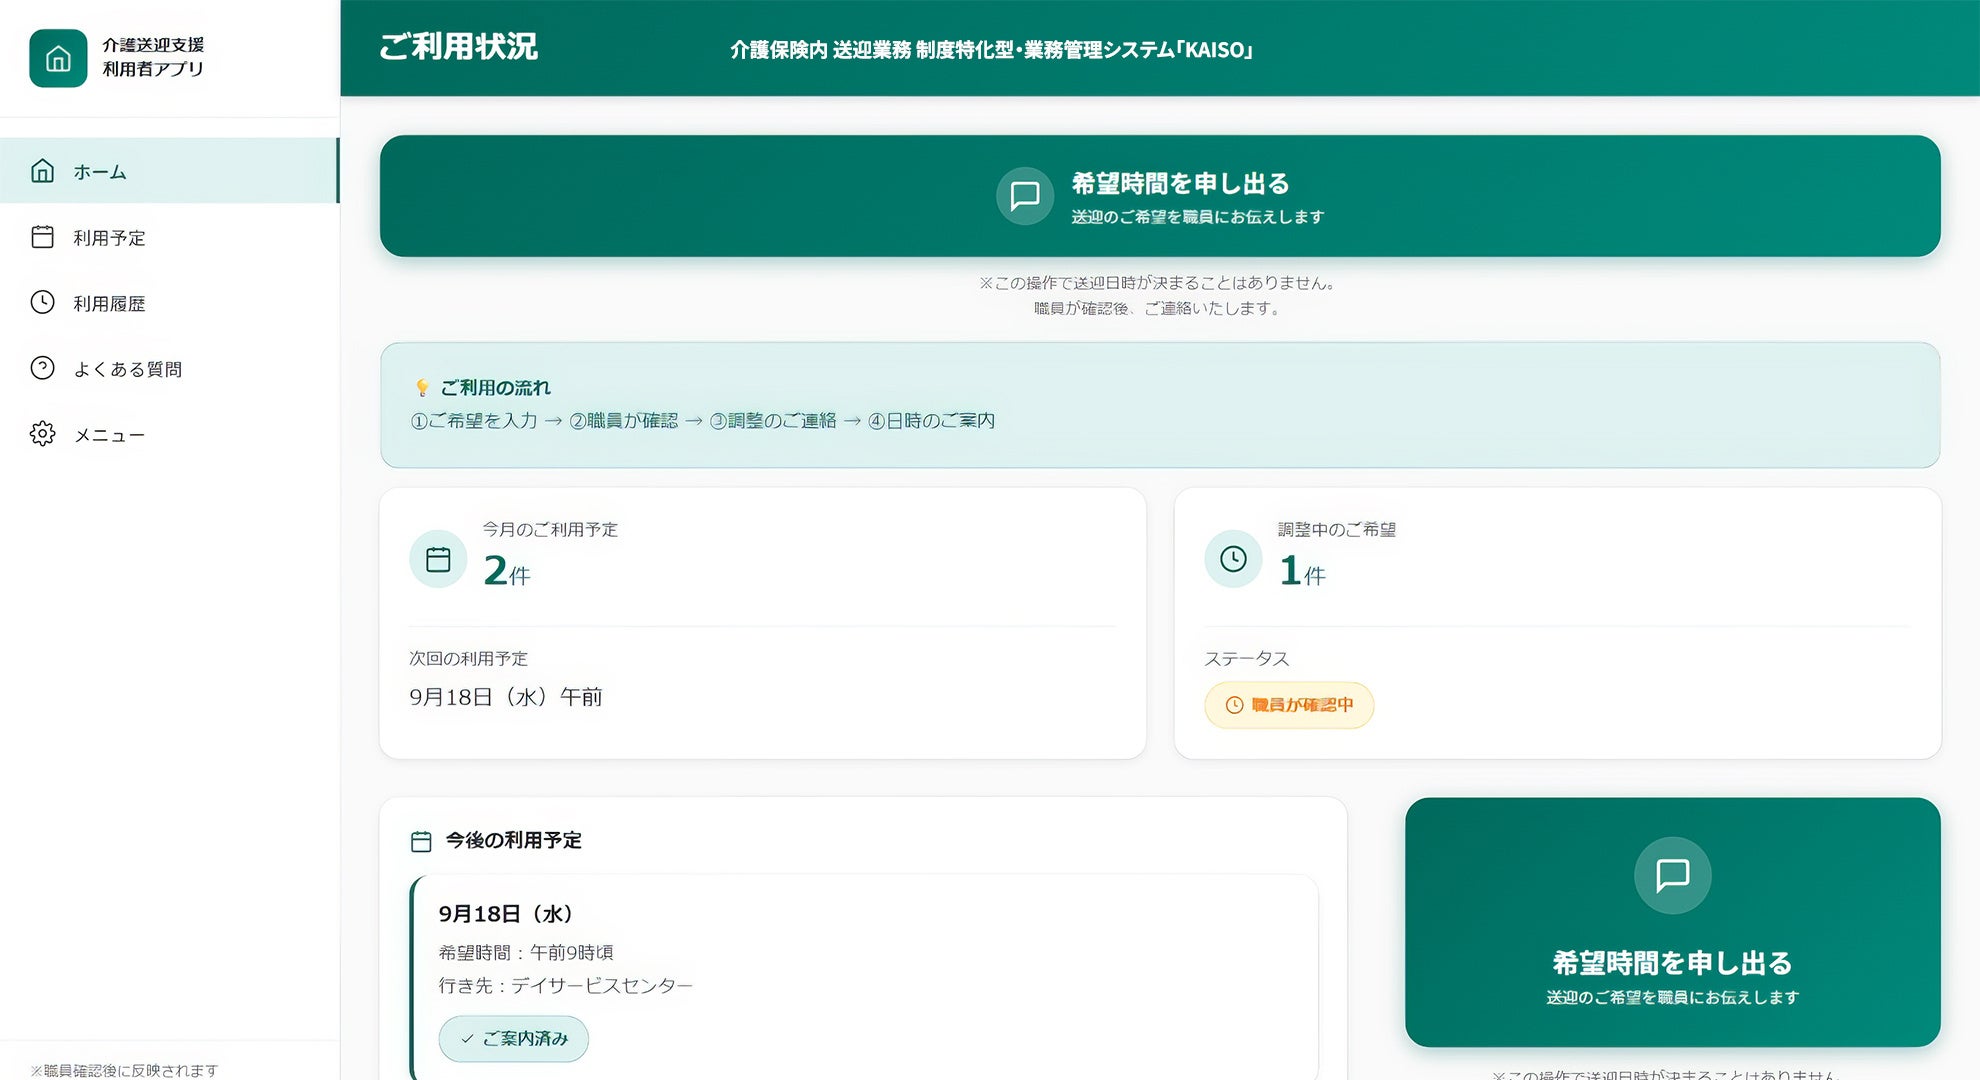Viewport: 1980px width, 1080px height.
Task: Click calendar icon next to 今後の利用予定
Action: pyautogui.click(x=421, y=841)
